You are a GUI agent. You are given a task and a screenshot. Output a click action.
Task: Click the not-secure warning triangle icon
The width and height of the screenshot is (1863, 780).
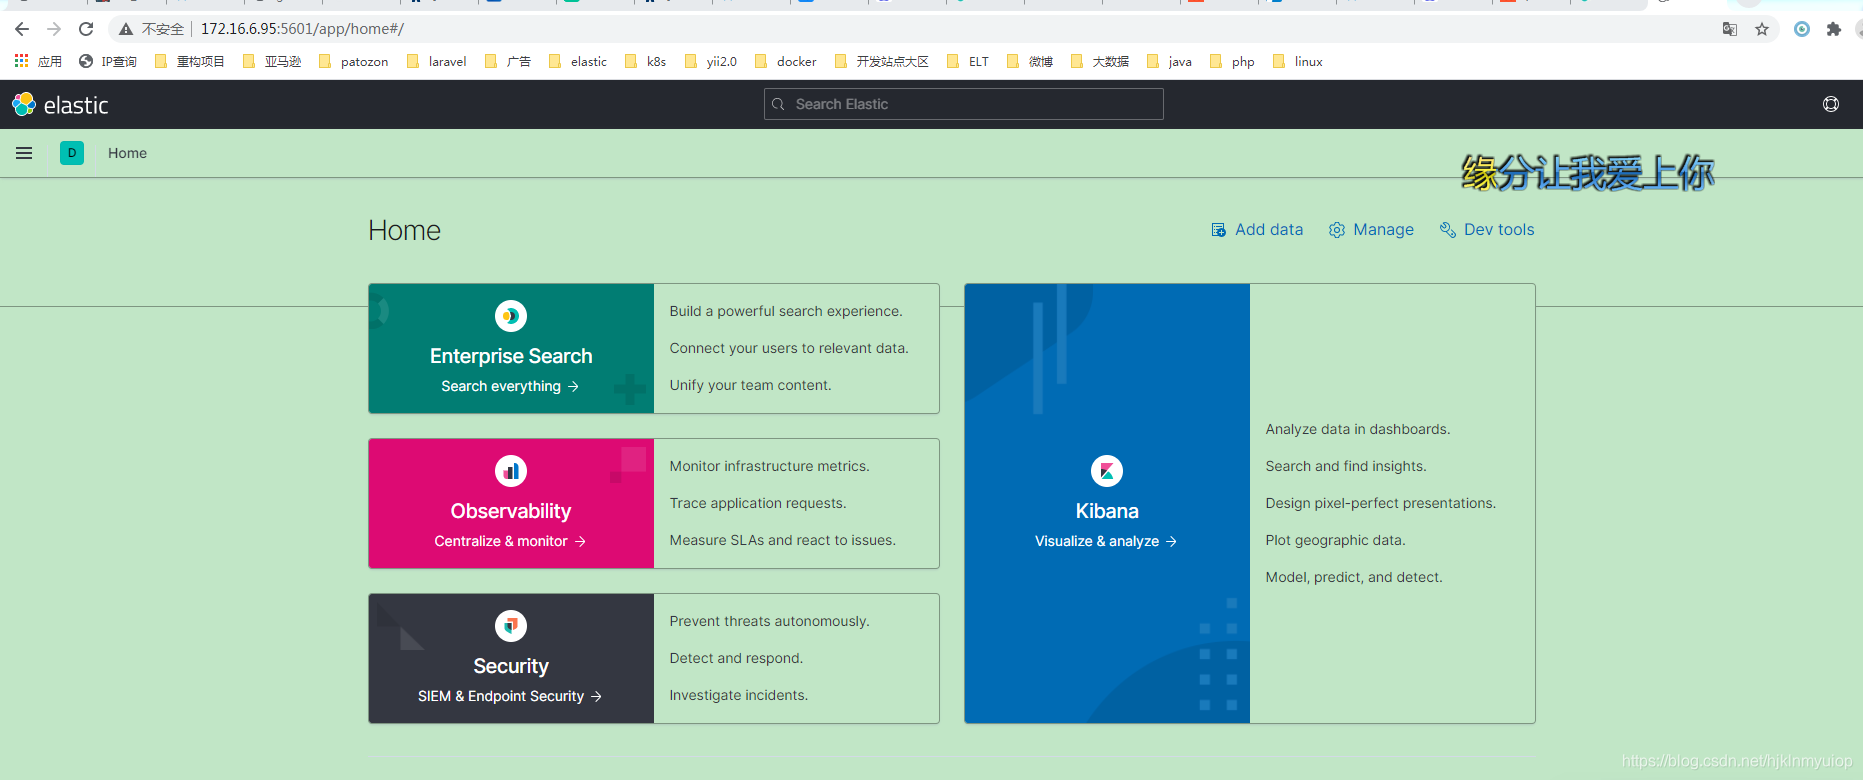126,29
